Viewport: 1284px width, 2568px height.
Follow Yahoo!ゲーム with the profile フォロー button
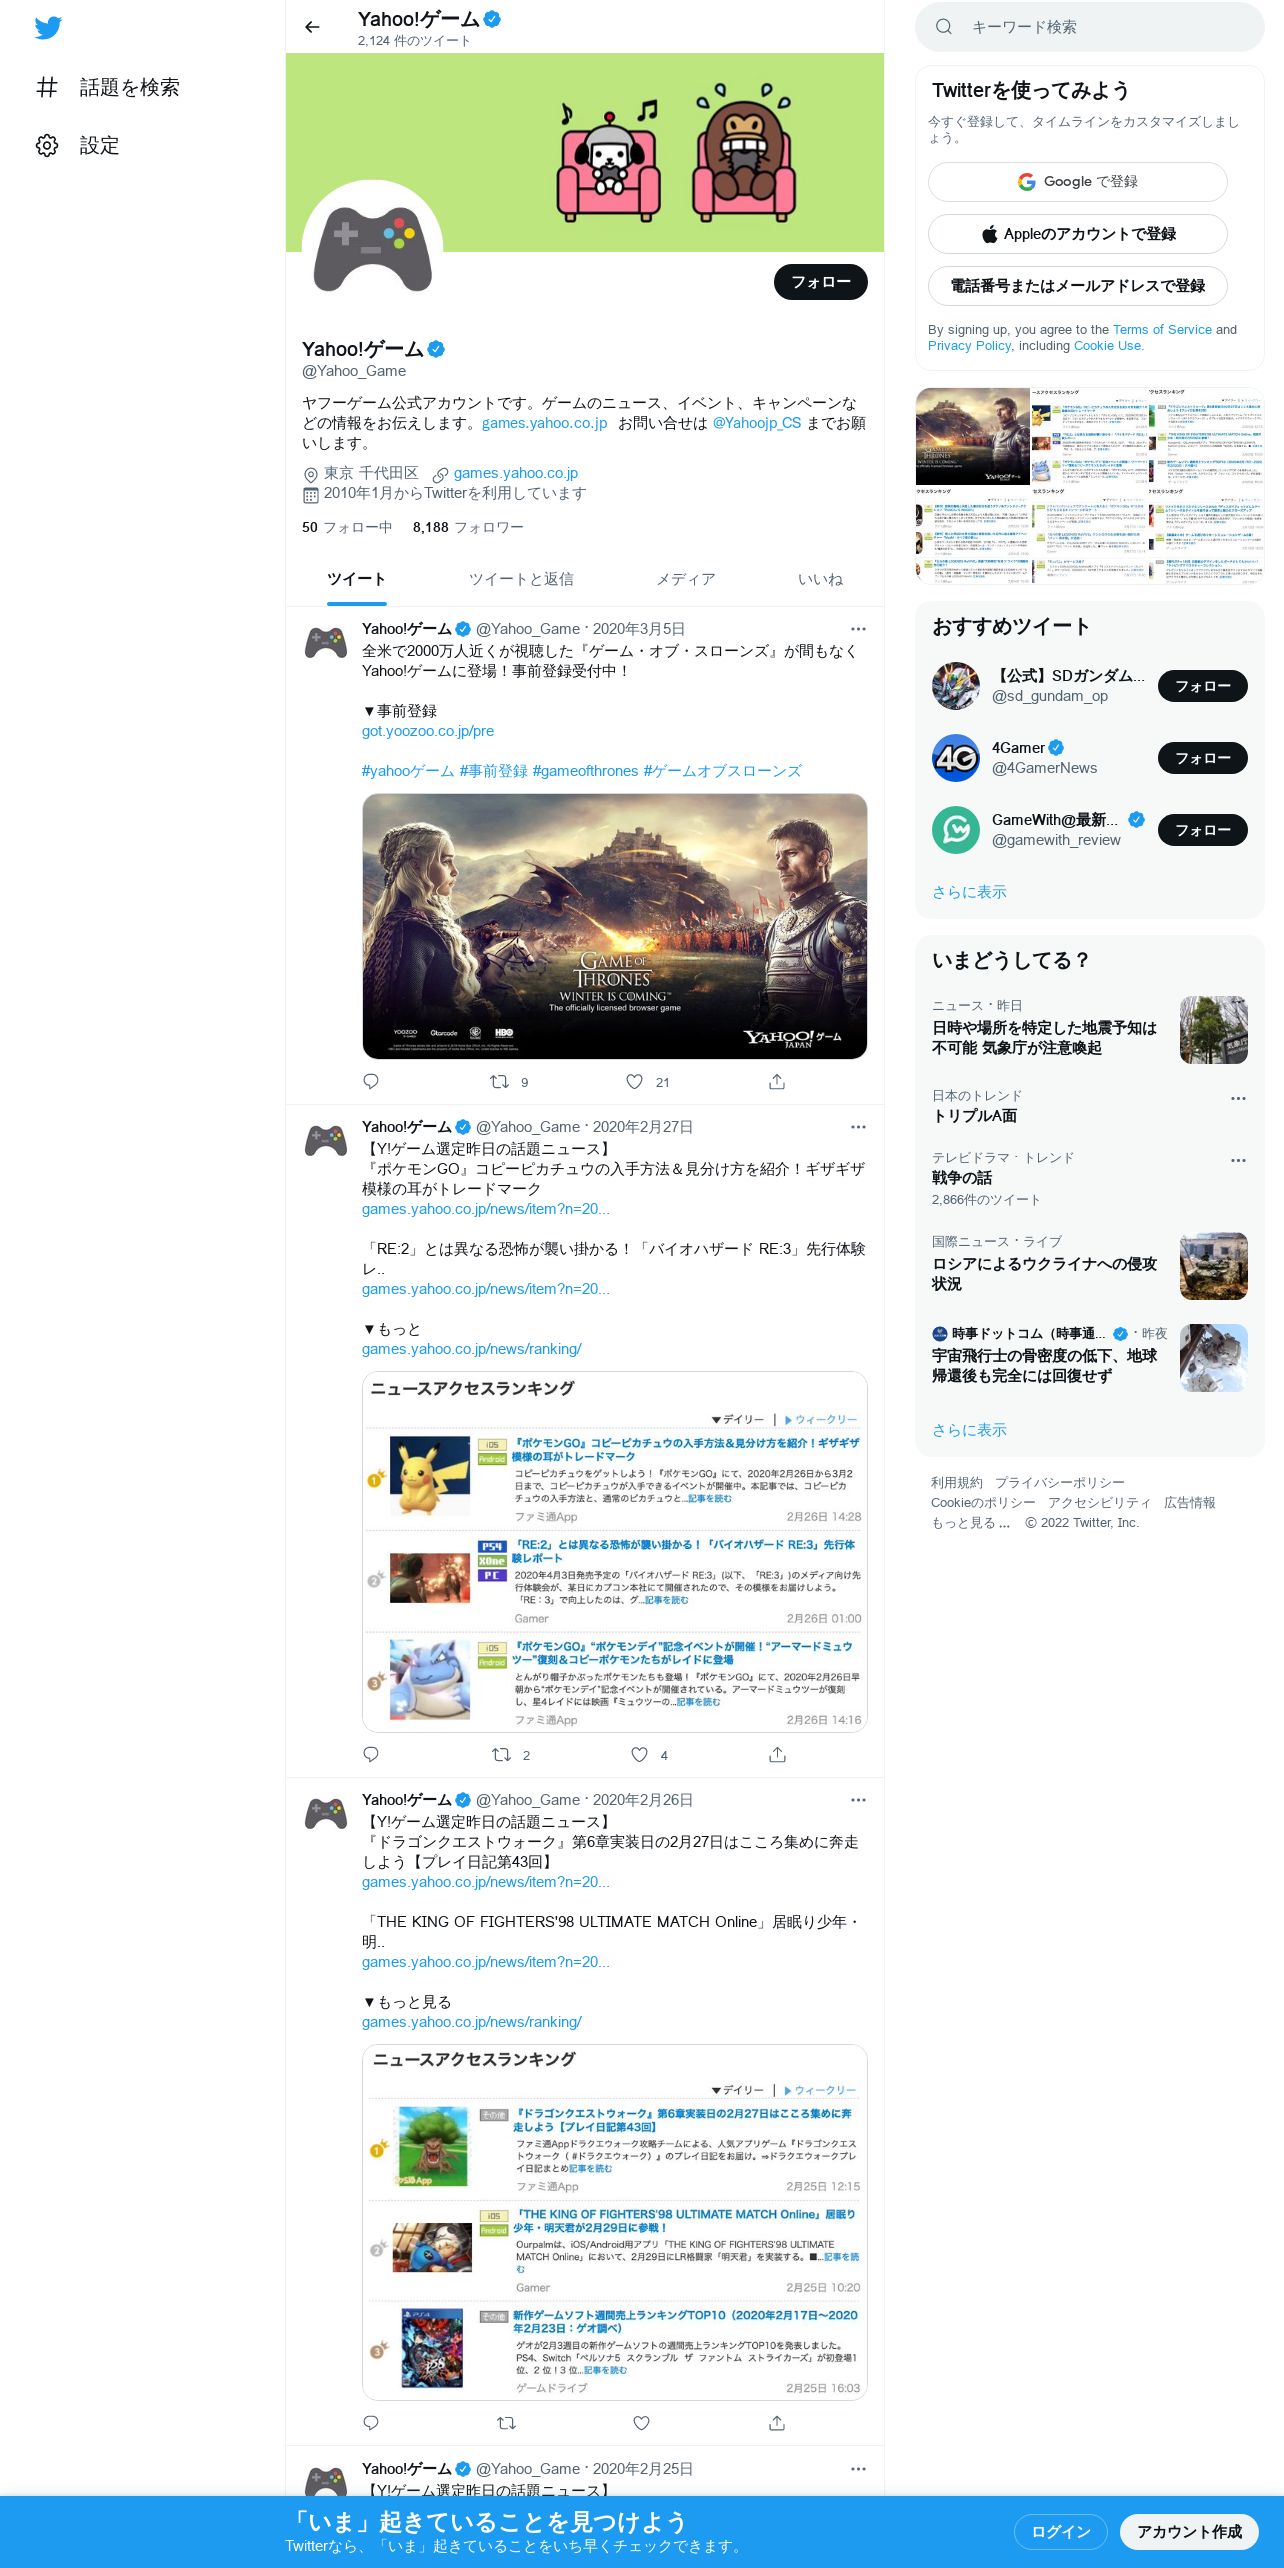click(x=820, y=282)
